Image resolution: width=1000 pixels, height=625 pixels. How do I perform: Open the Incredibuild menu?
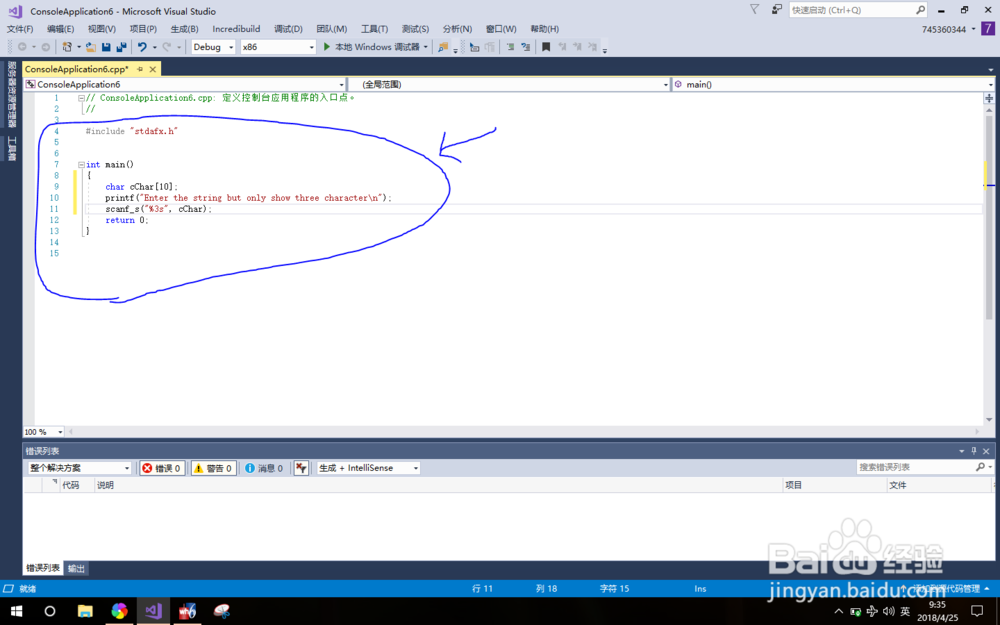(x=236, y=29)
